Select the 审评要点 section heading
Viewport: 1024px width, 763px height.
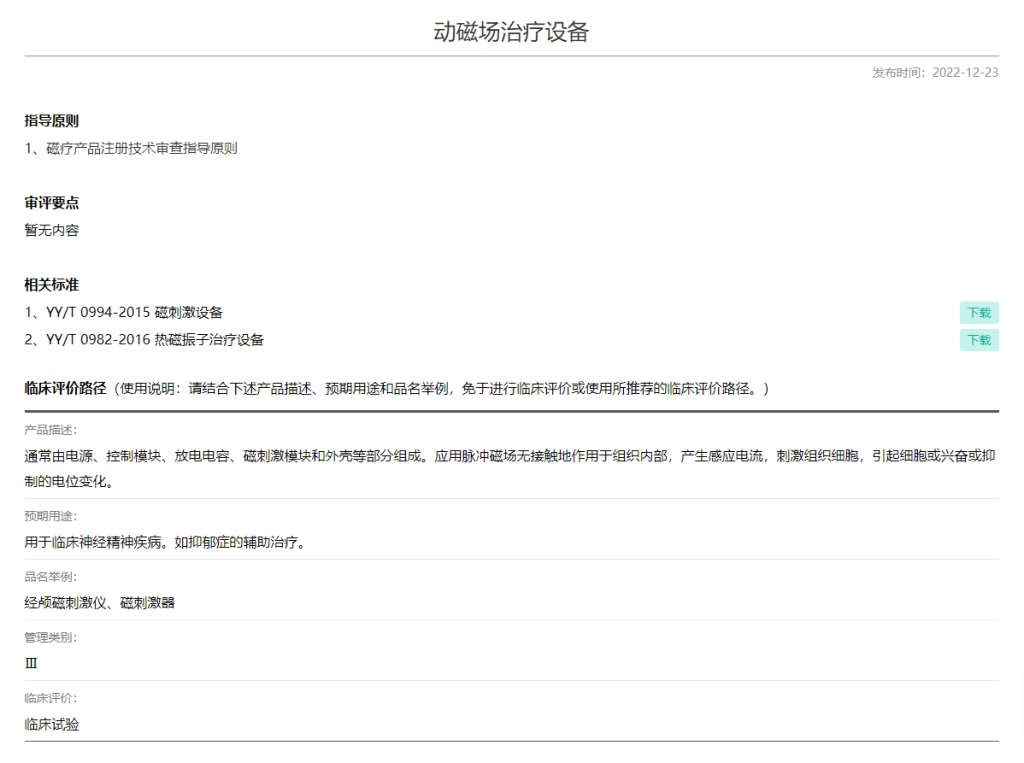(x=52, y=203)
